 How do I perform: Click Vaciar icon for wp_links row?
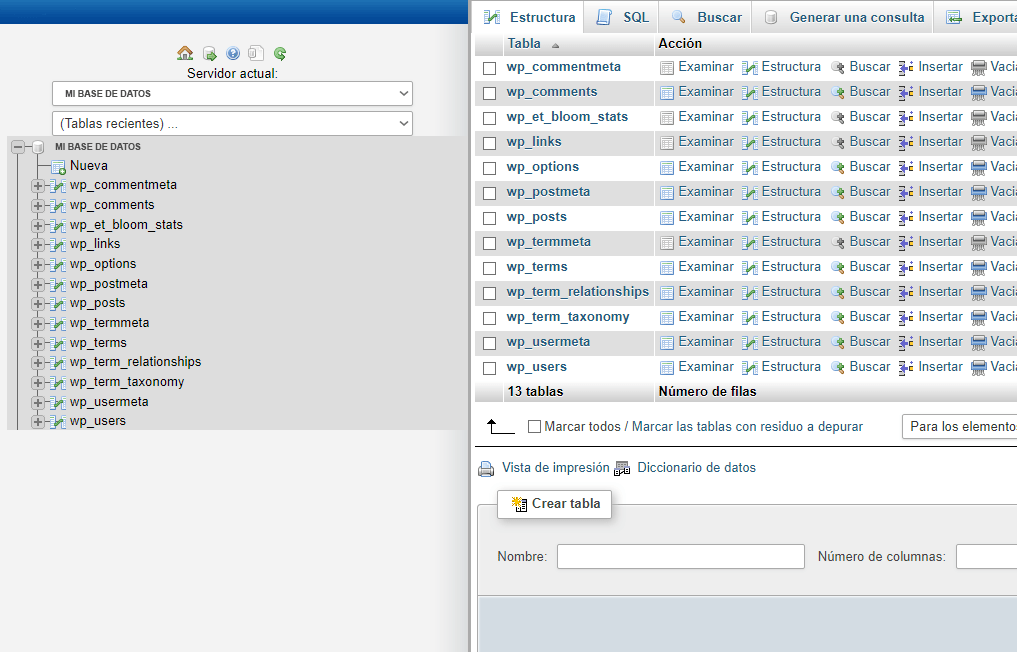[979, 143]
